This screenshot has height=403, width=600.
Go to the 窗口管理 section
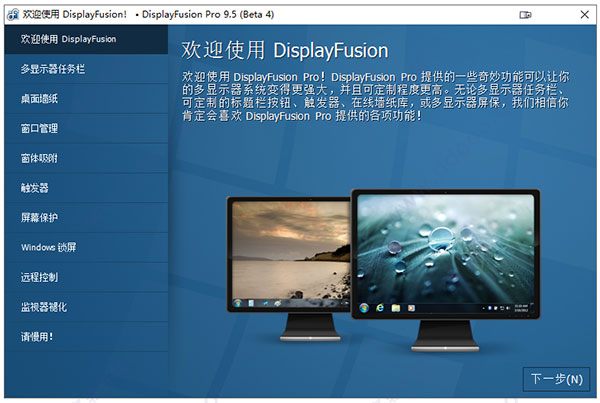coord(86,128)
